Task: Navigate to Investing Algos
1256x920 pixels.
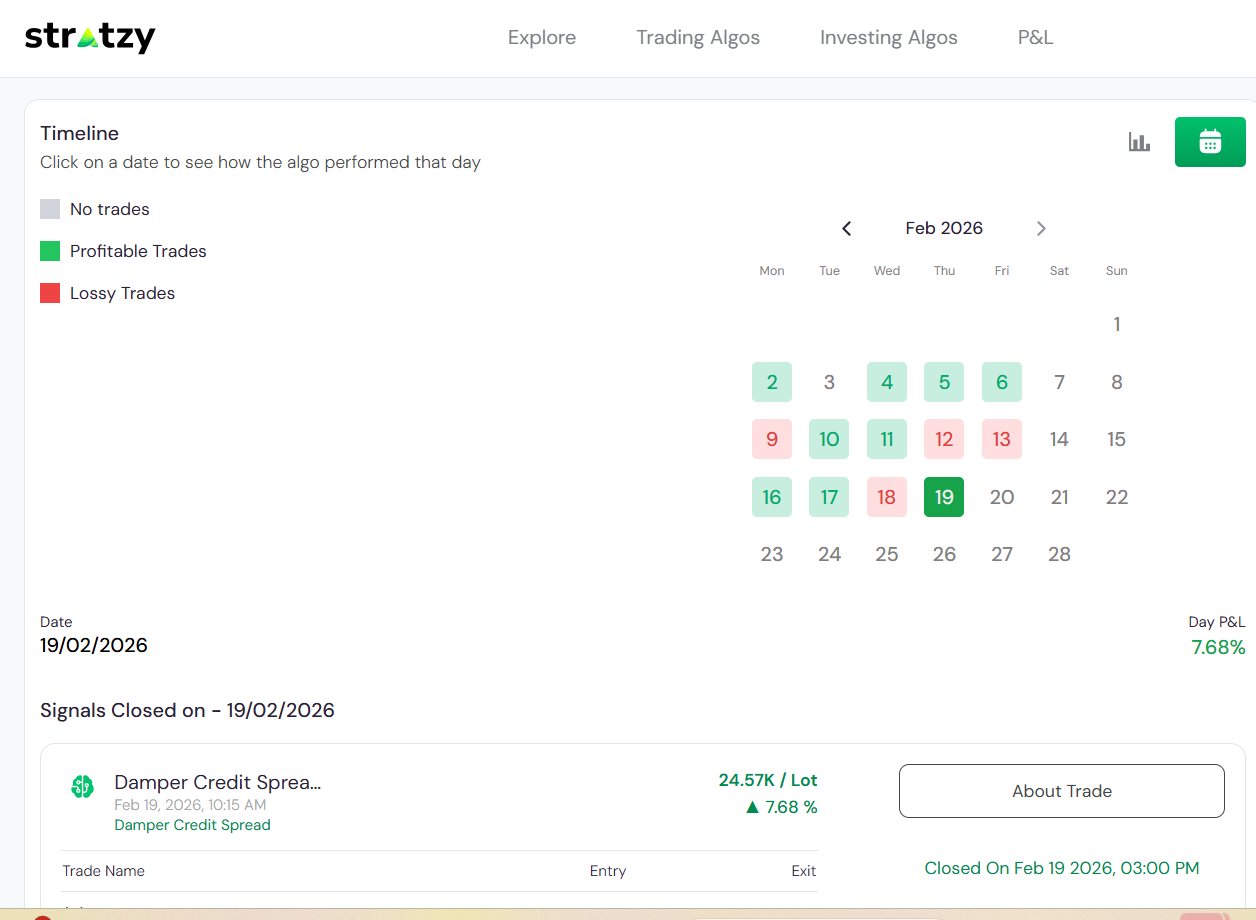Action: point(888,38)
